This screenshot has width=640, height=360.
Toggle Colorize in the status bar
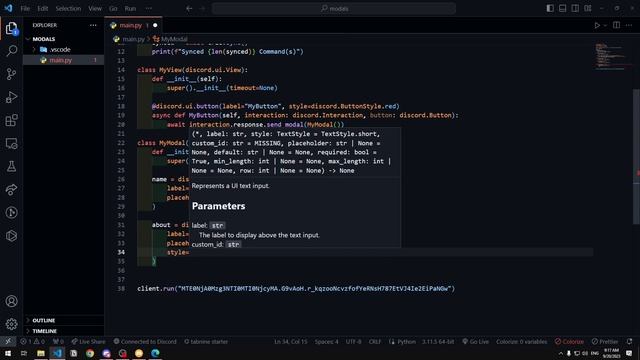click(x=569, y=342)
